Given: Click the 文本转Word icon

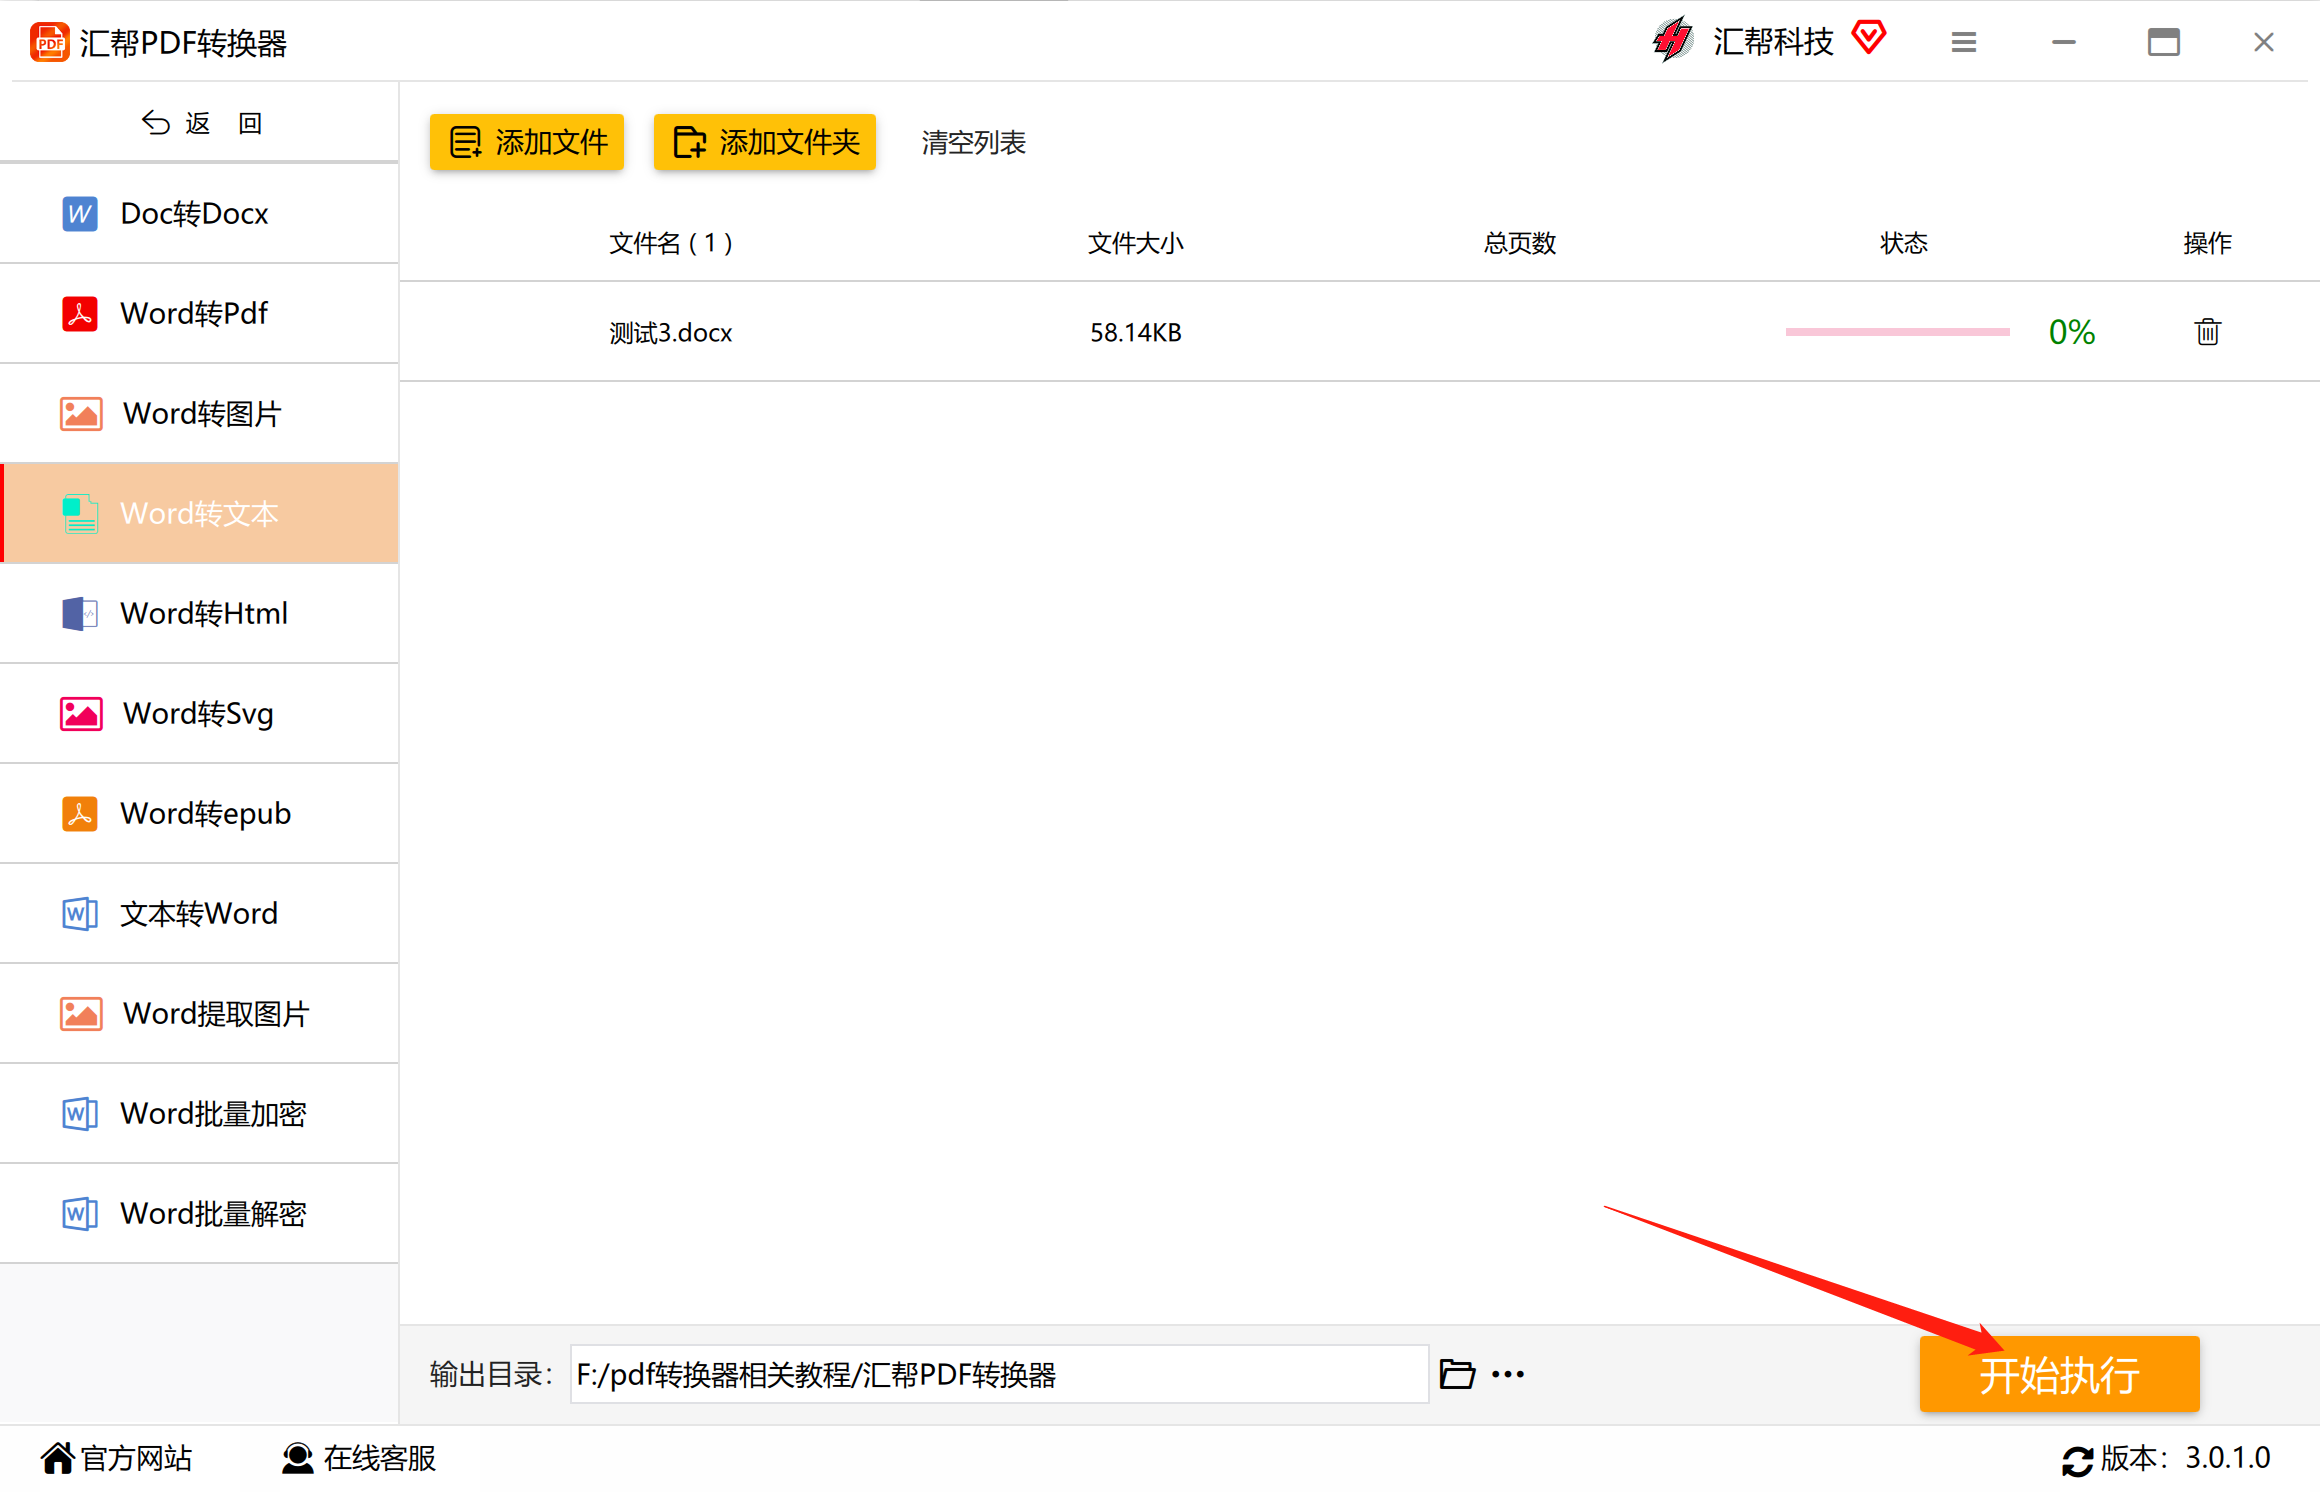Looking at the screenshot, I should (80, 914).
